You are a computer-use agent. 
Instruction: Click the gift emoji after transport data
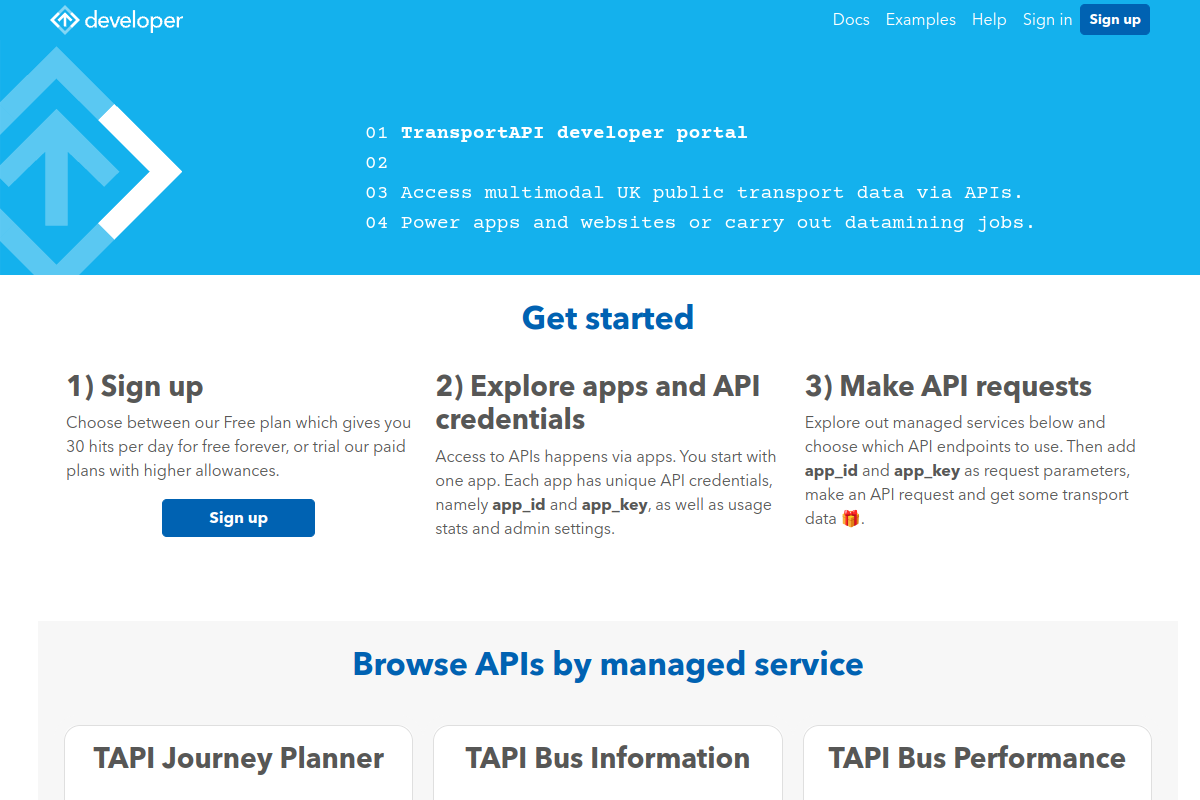pyautogui.click(x=850, y=518)
